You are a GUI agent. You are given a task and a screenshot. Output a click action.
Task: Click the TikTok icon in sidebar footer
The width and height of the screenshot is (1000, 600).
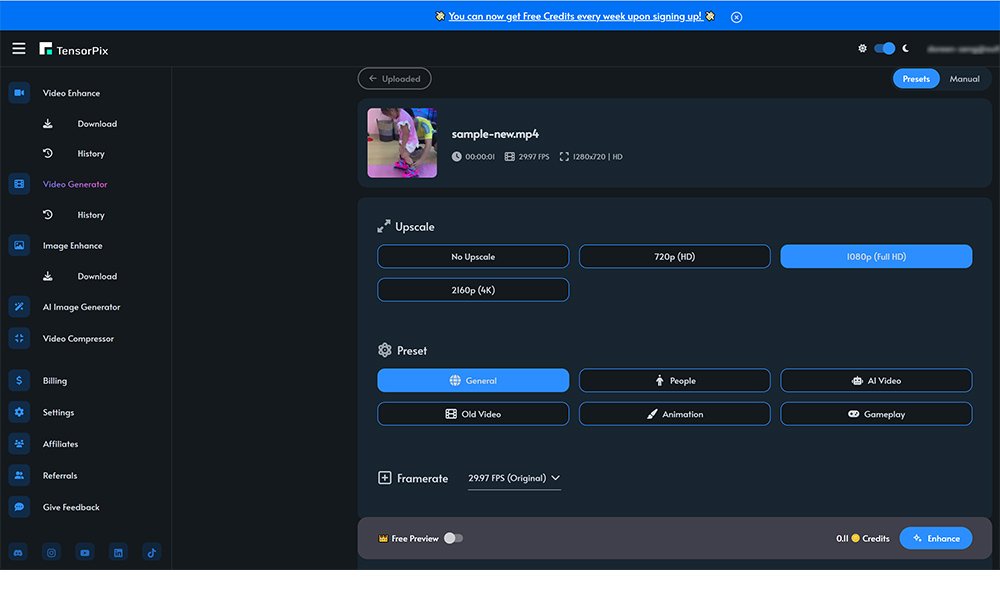[151, 552]
